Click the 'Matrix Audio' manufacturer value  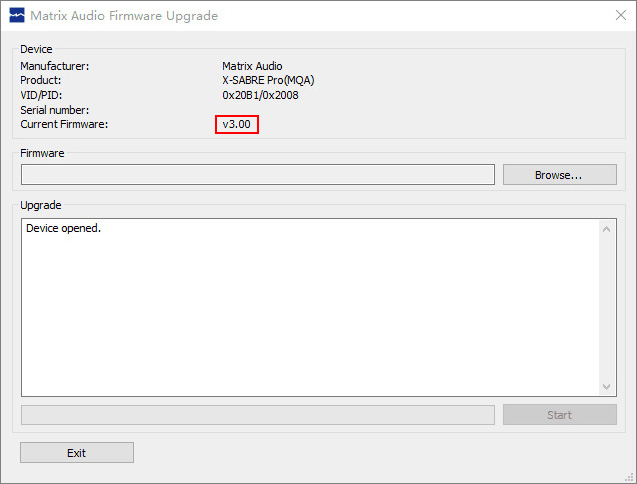tap(252, 66)
